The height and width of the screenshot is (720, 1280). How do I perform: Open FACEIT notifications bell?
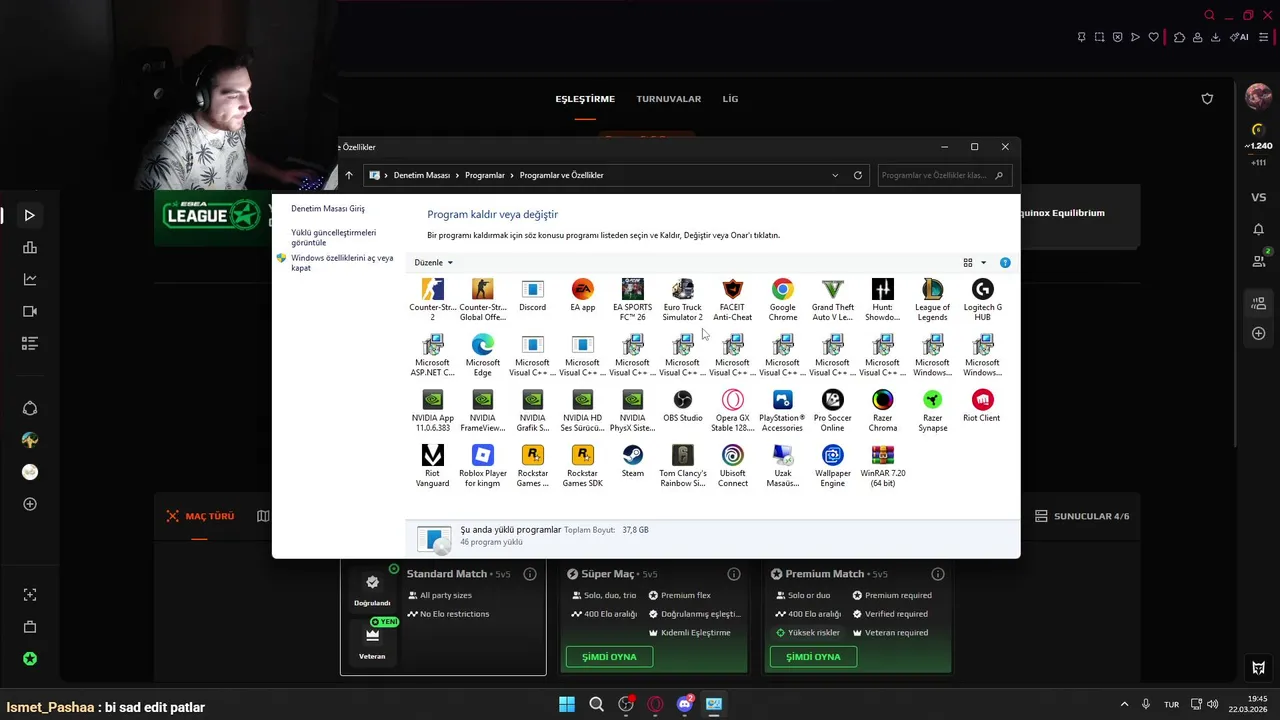tap(1259, 229)
